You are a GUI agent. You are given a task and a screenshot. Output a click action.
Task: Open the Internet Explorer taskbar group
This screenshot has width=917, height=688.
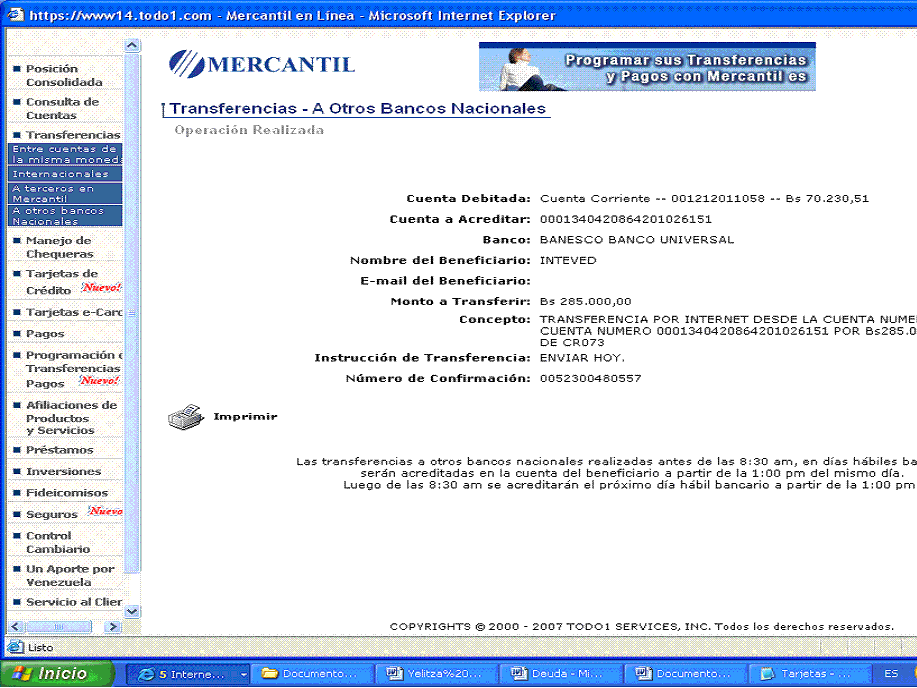point(188,674)
